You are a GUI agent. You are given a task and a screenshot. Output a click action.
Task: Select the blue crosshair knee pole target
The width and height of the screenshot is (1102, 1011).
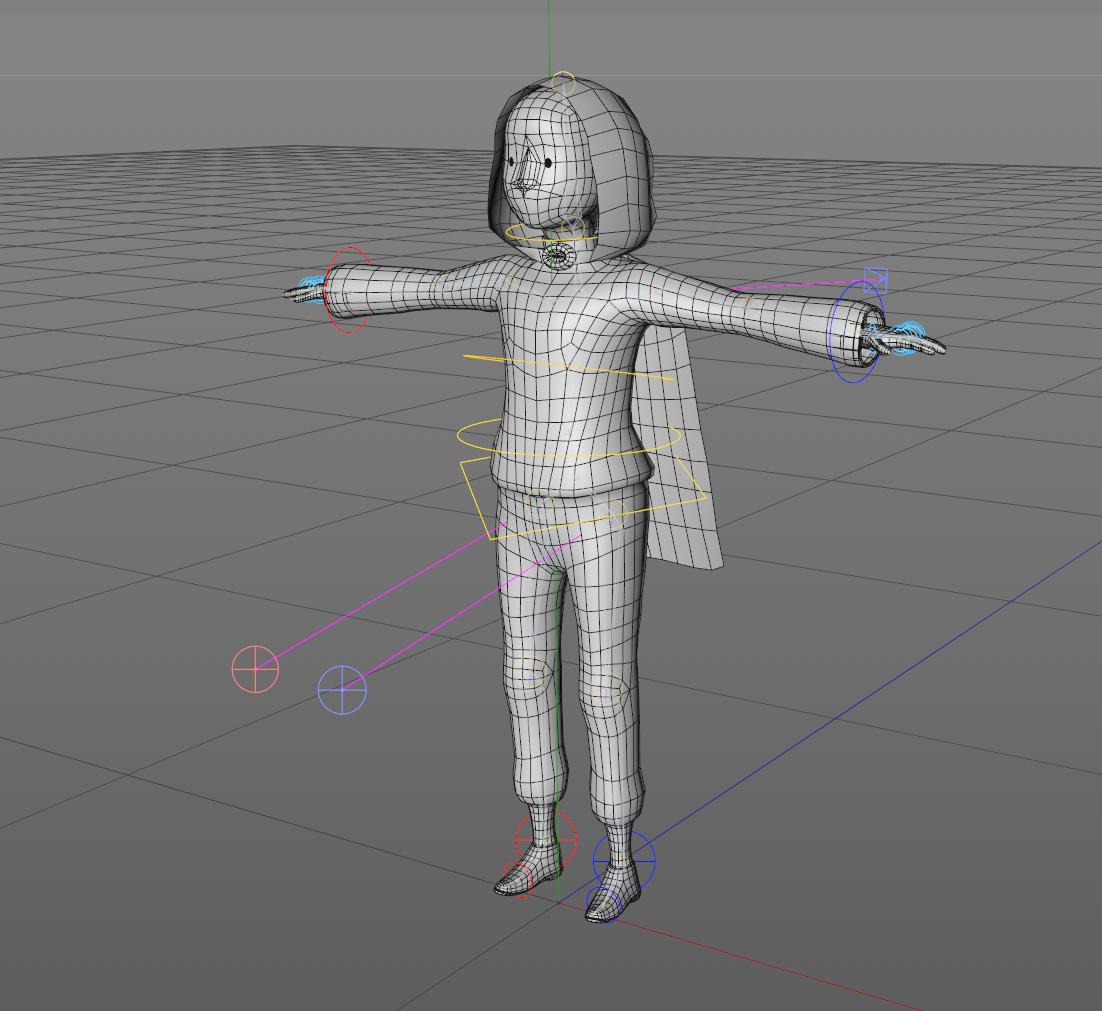tap(342, 690)
